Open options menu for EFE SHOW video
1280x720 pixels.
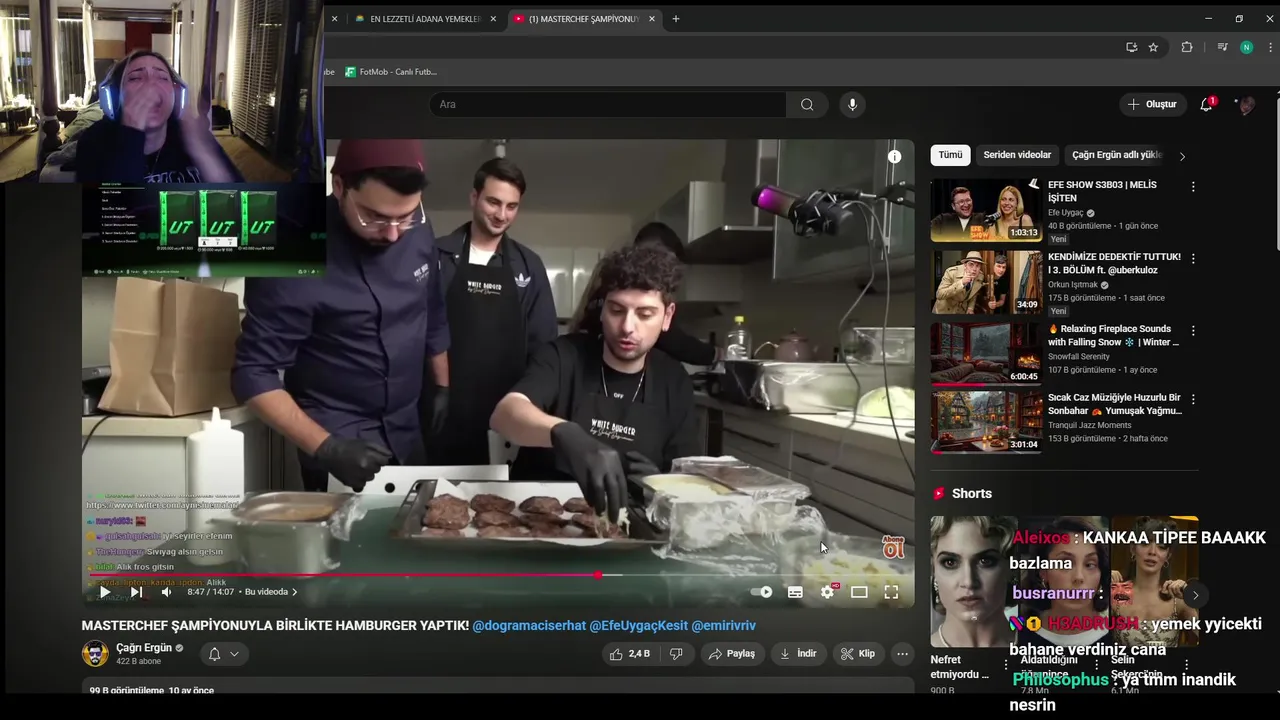point(1193,187)
